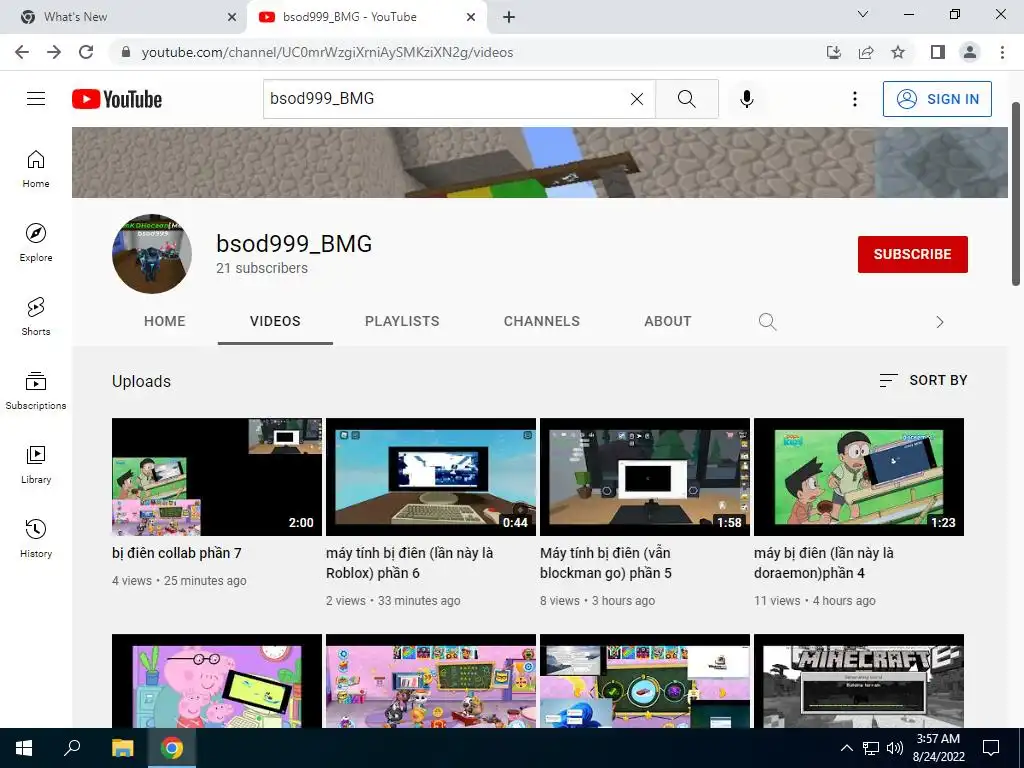Open Library in sidebar
This screenshot has height=768, width=1024.
[x=36, y=464]
